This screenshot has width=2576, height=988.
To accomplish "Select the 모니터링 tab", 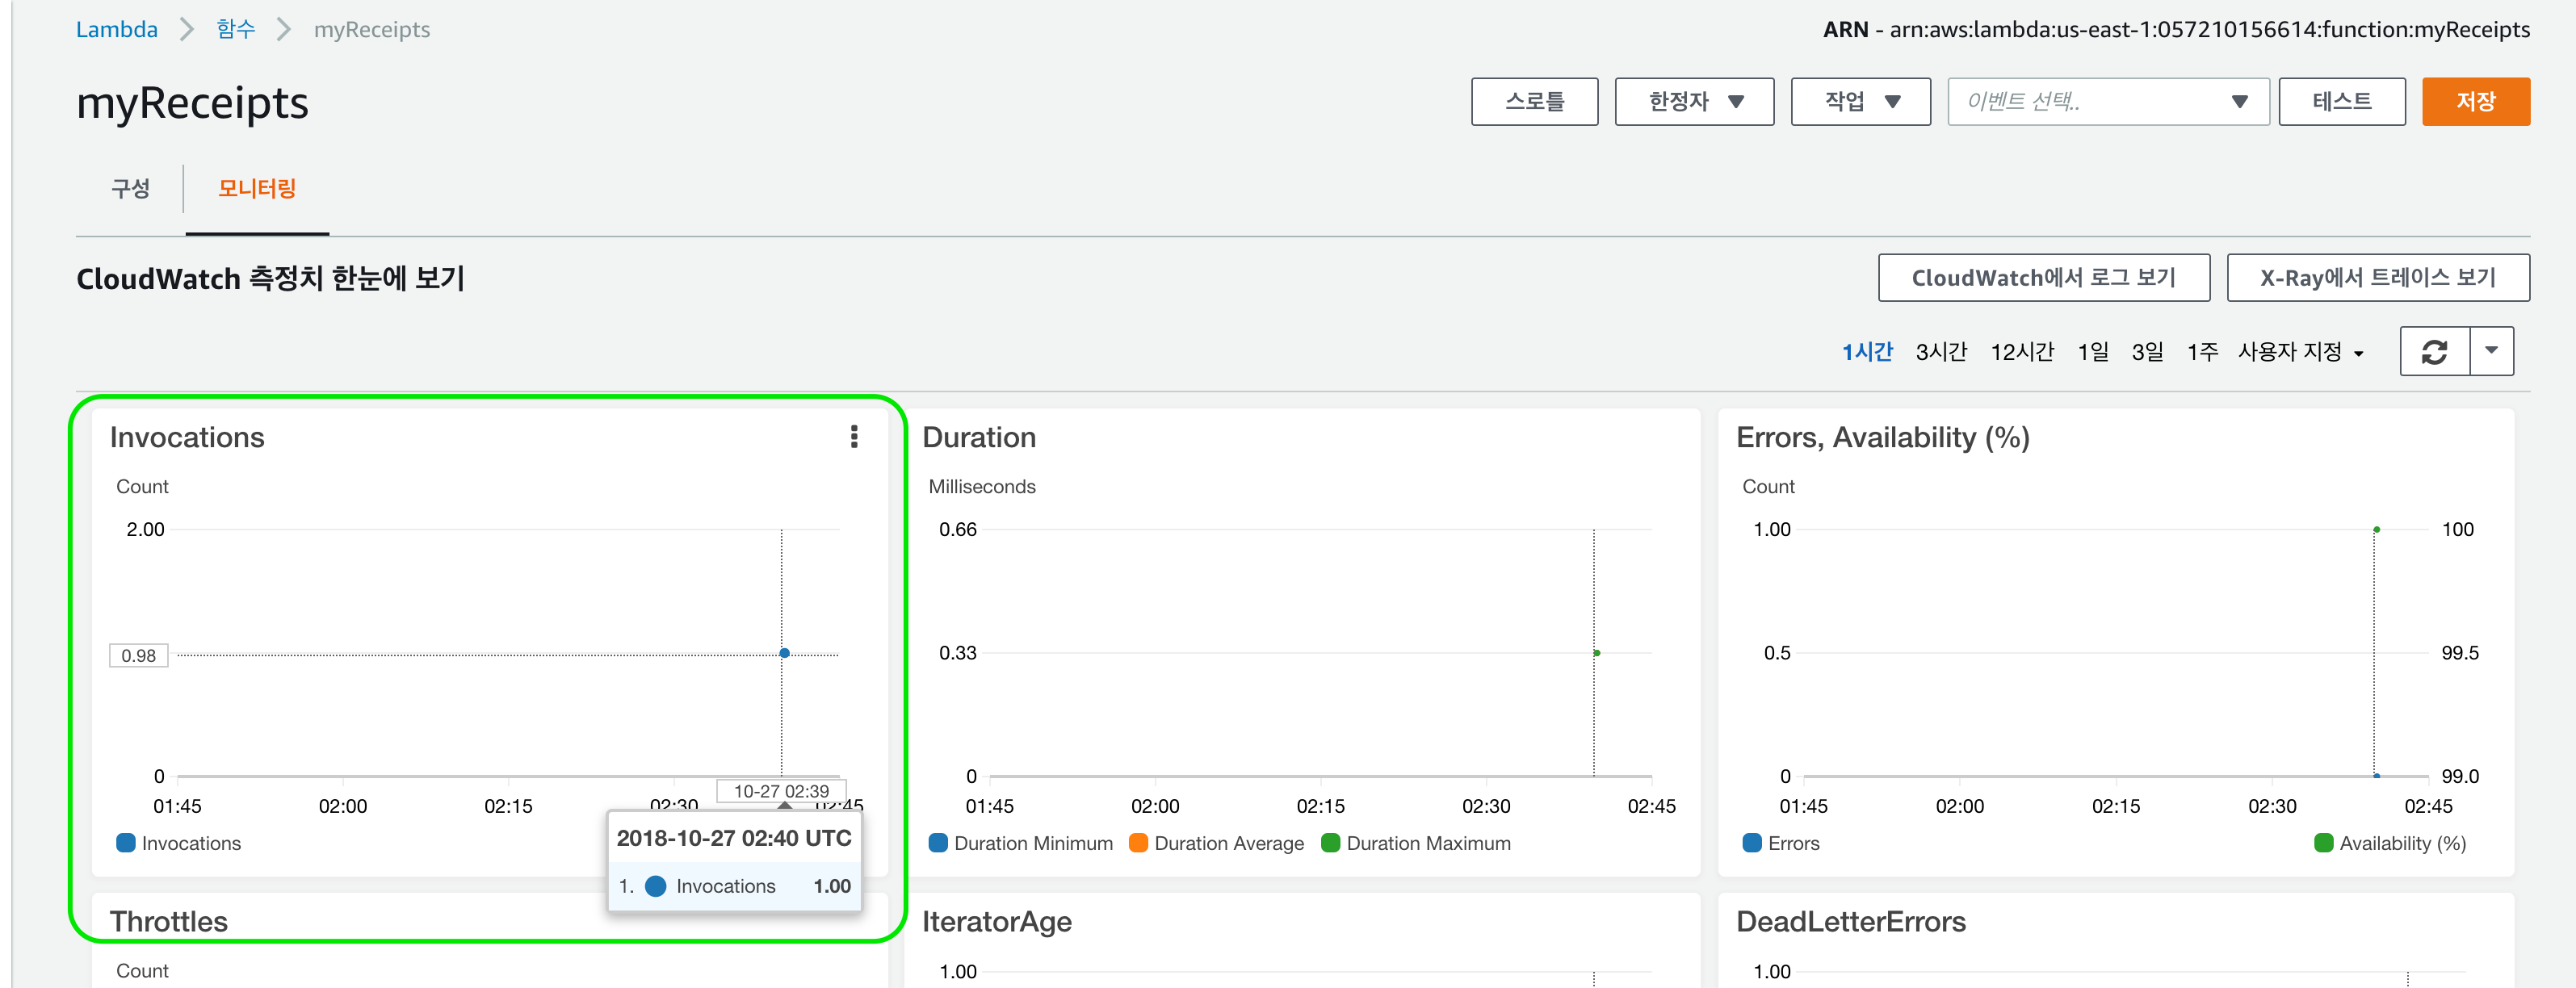I will 257,188.
